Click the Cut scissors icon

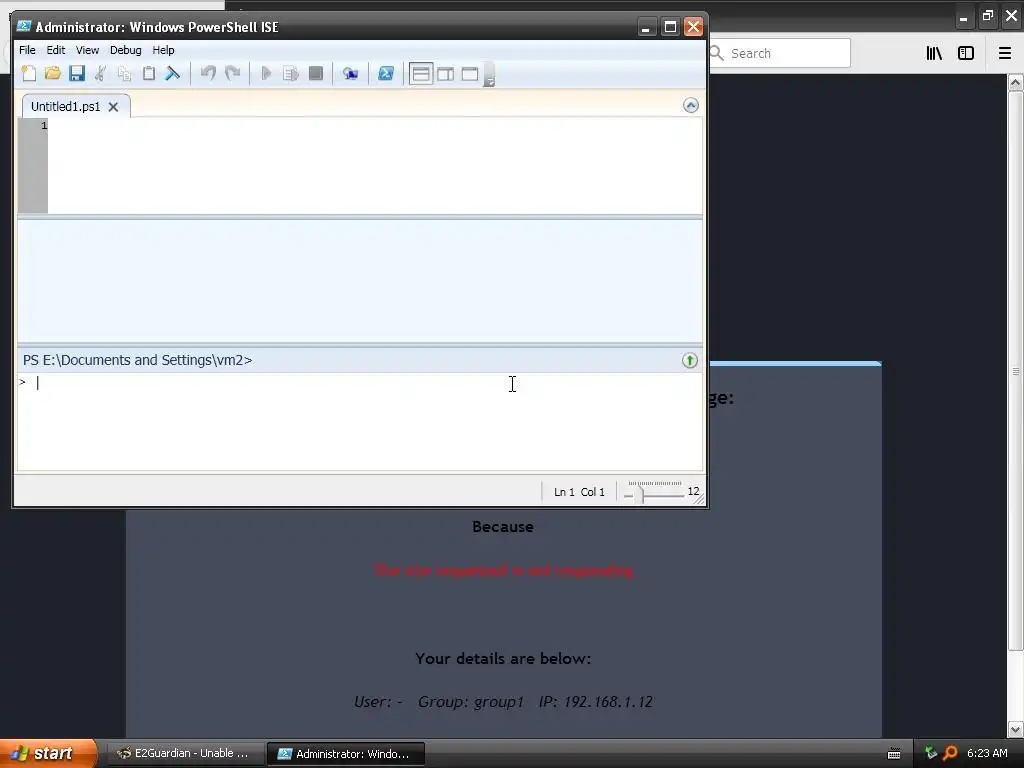(101, 73)
